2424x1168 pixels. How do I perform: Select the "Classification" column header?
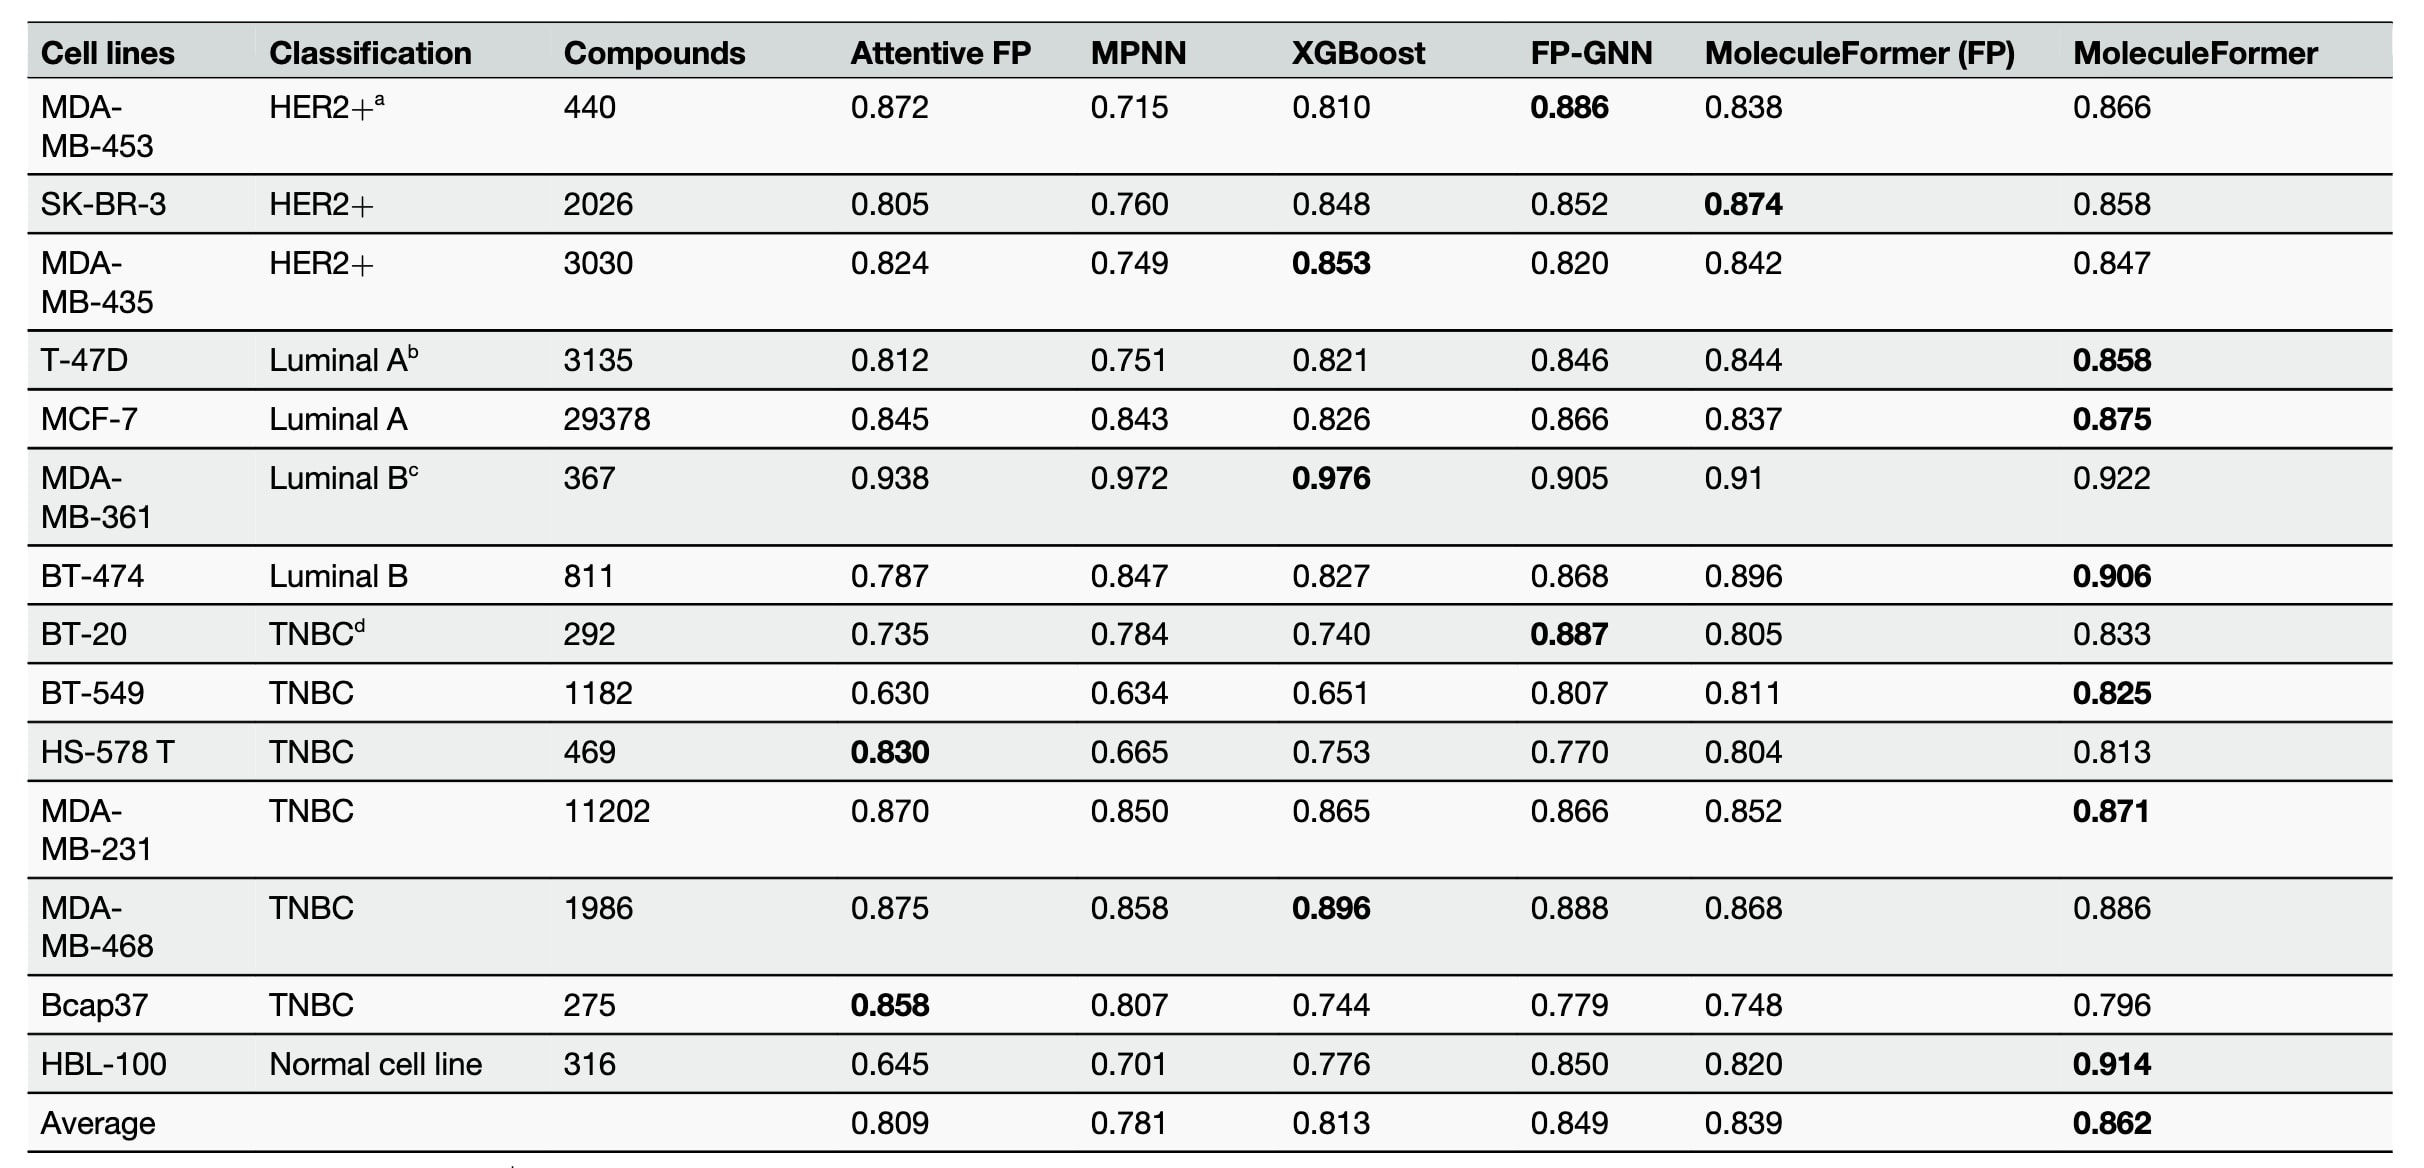tap(370, 53)
